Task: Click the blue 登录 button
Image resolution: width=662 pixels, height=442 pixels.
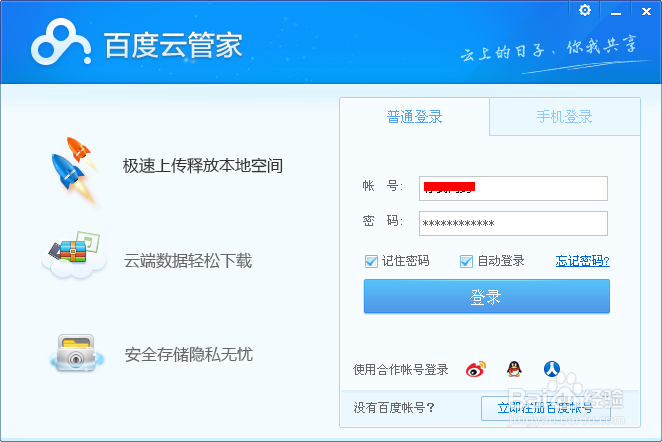Action: (487, 296)
